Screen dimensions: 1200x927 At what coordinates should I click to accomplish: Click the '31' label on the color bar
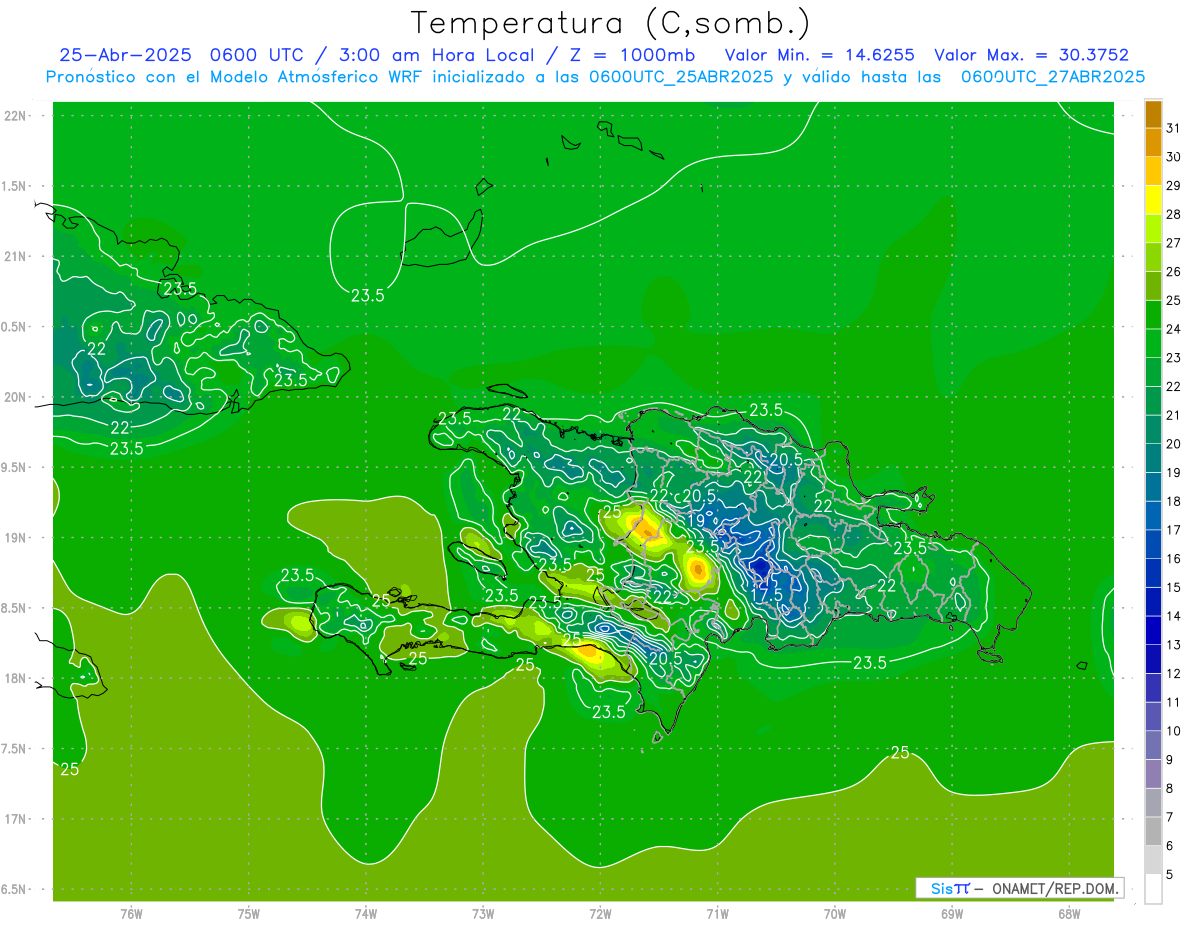pos(1173,128)
